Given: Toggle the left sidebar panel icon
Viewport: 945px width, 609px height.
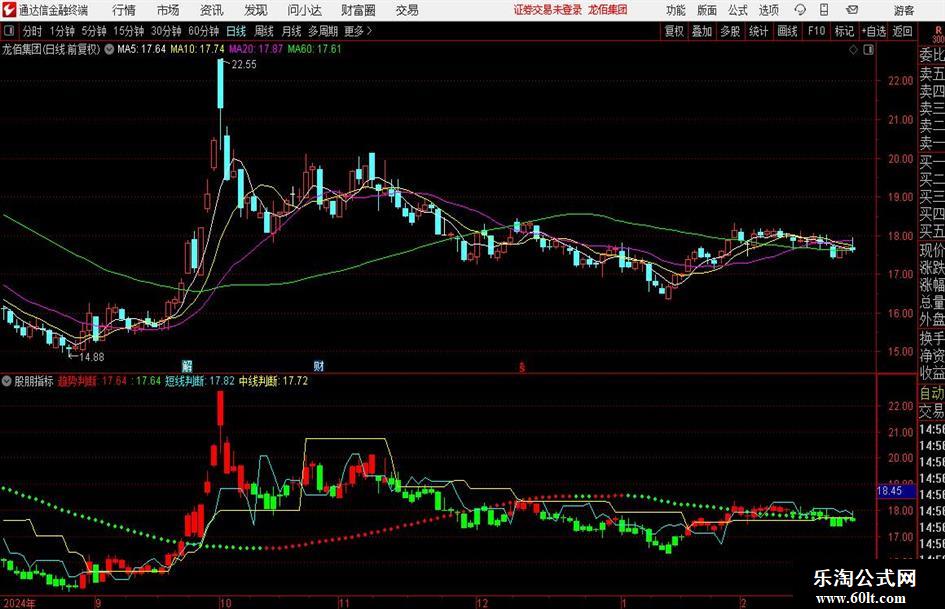Looking at the screenshot, I should tap(9, 31).
